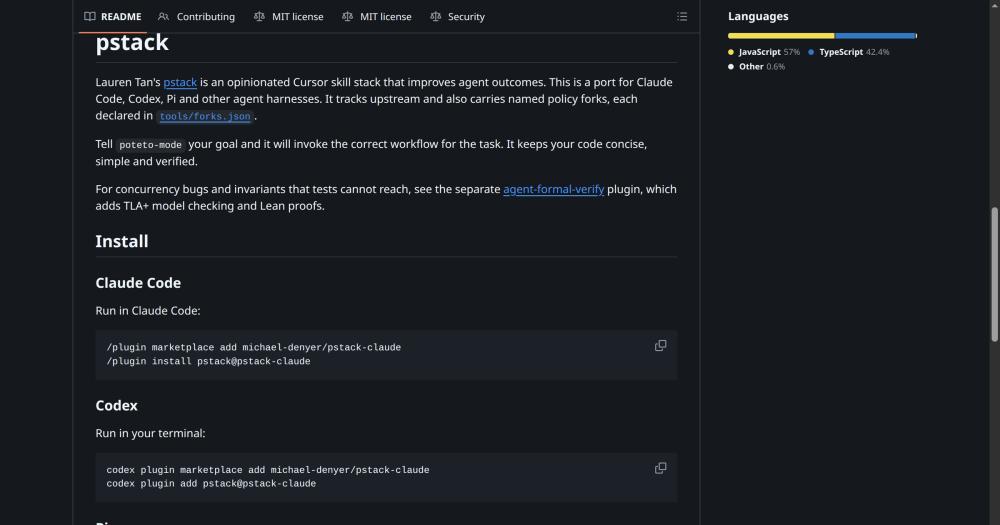Click the page vertical scrollbar thumb
Viewport: 1000px width, 525px height.
coord(994,274)
